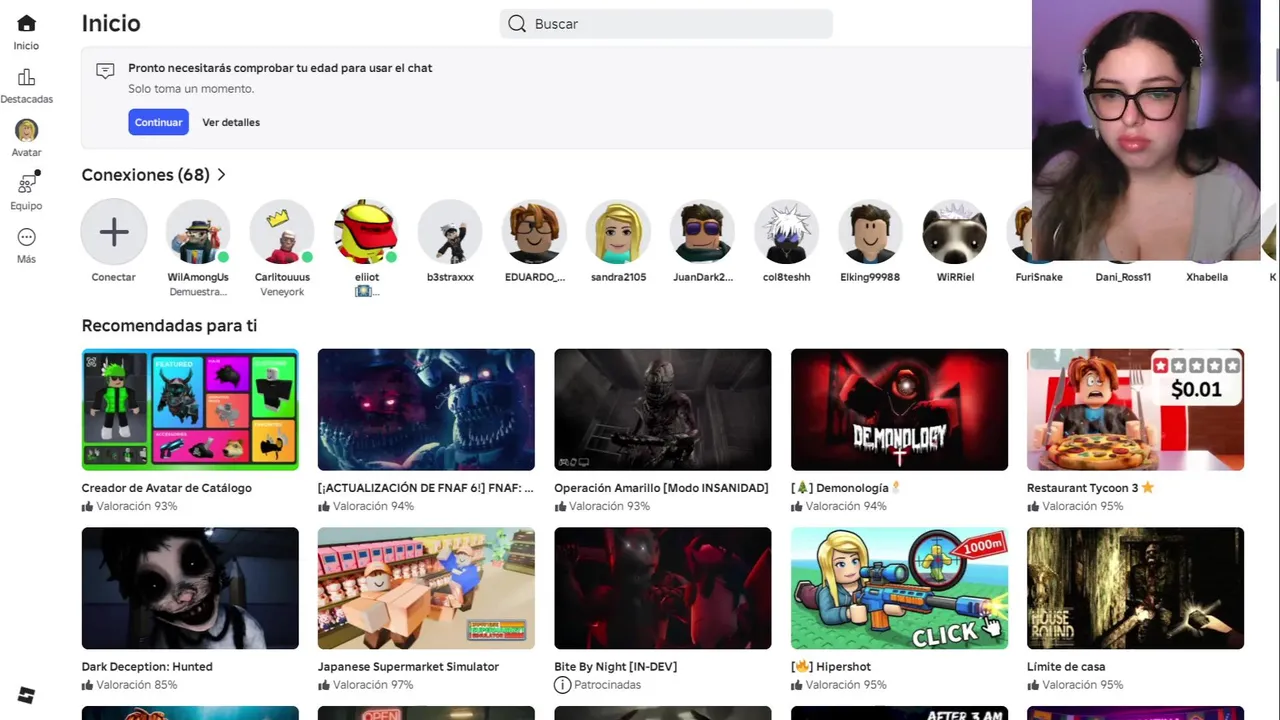
Task: Open Hipershot game thumbnail
Action: coord(899,588)
